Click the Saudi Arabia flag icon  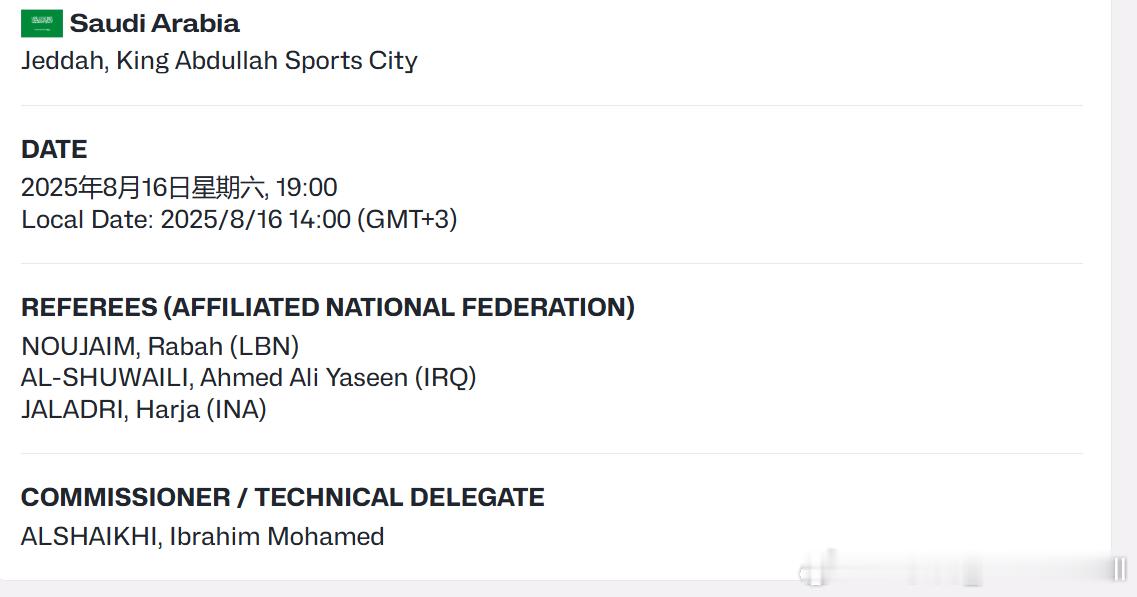click(x=41, y=23)
